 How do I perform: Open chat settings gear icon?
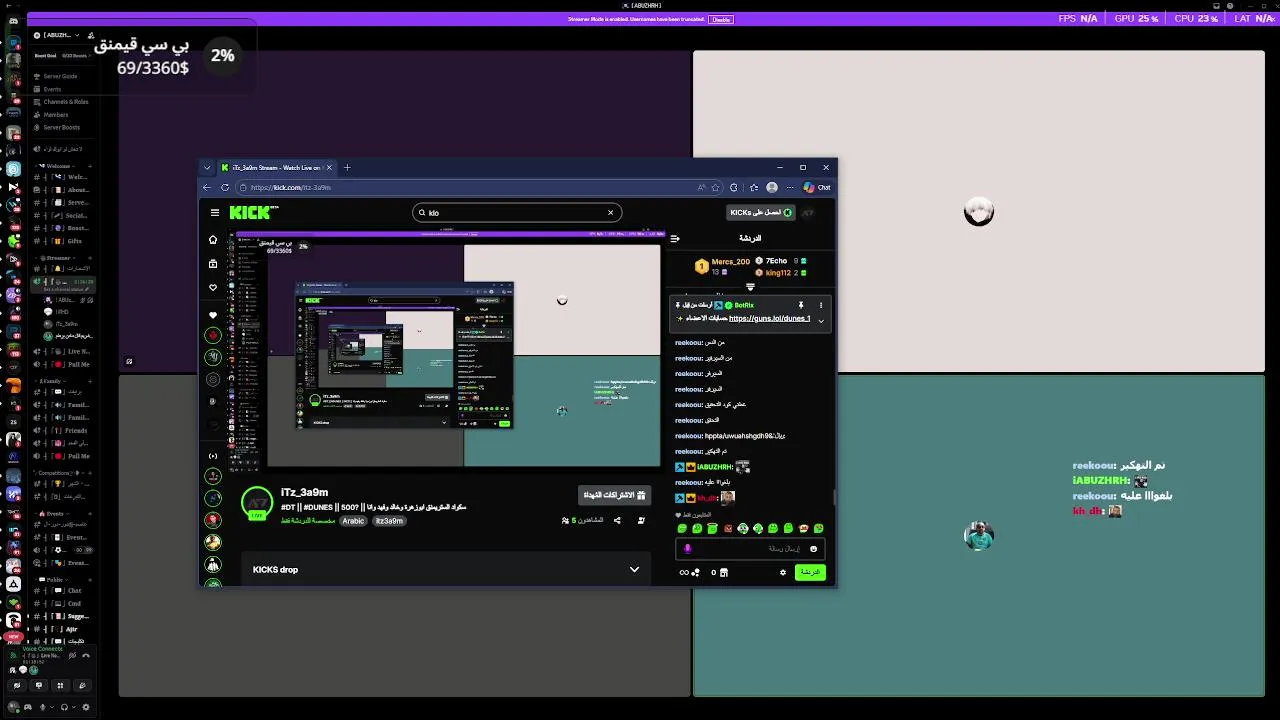pyautogui.click(x=783, y=572)
